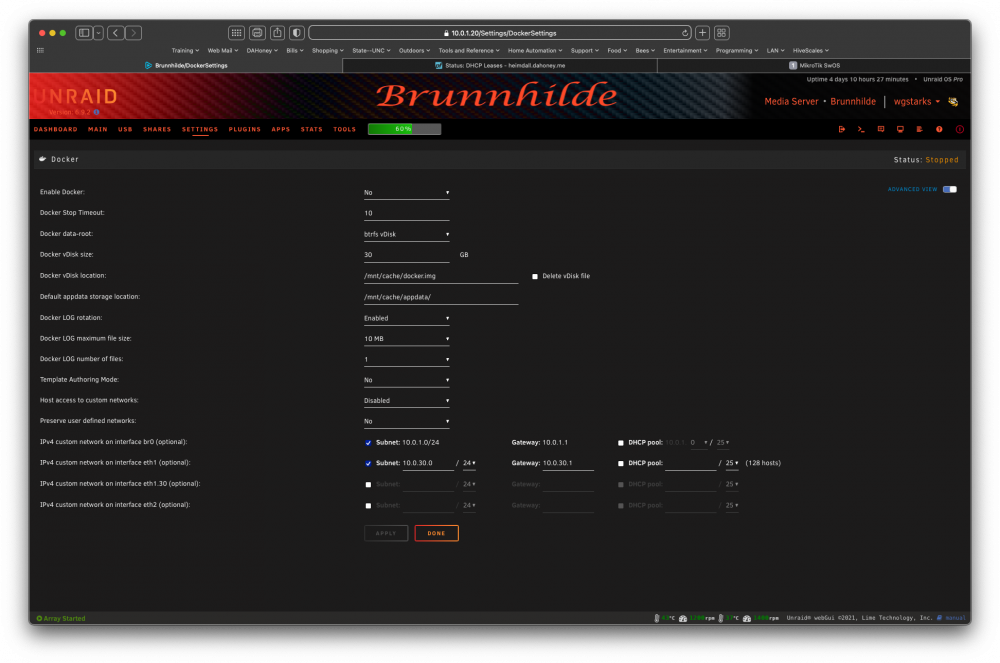Toggle the Unraid help question icon
This screenshot has height=663, width=1000.
939,129
